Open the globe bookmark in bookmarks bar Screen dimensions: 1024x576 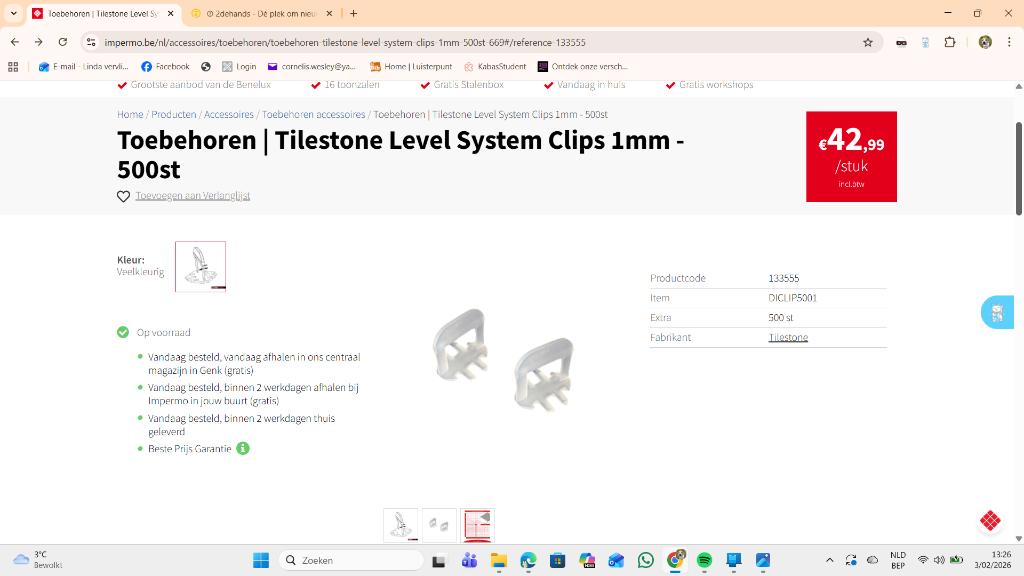click(x=206, y=67)
